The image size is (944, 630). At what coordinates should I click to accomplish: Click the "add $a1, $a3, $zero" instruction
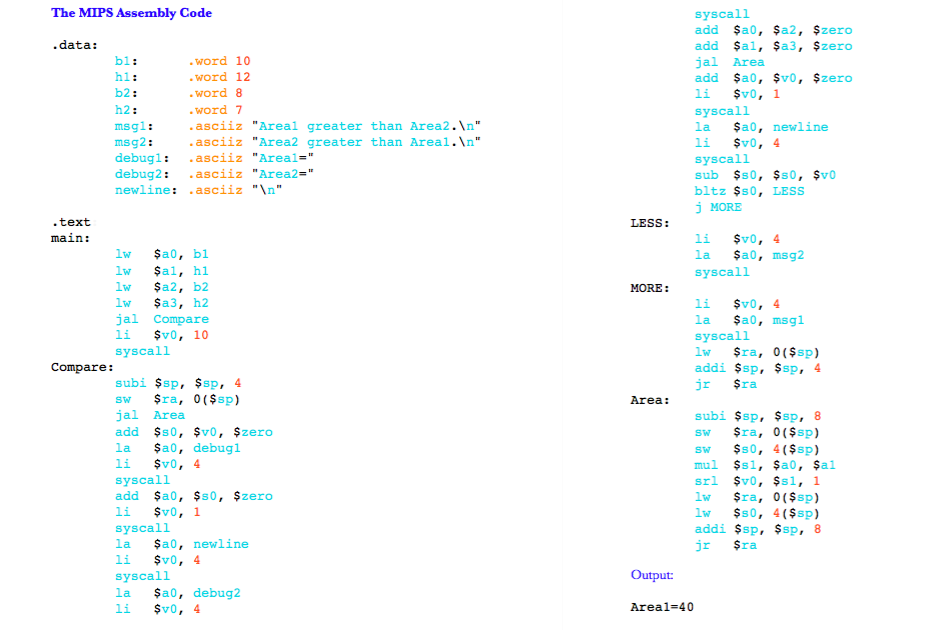774,46
